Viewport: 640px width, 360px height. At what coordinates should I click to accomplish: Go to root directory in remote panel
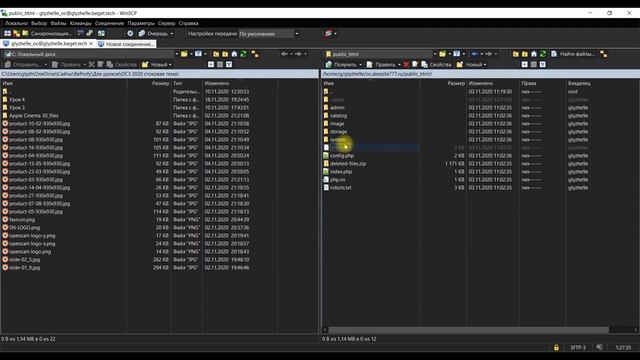pyautogui.click(x=524, y=54)
